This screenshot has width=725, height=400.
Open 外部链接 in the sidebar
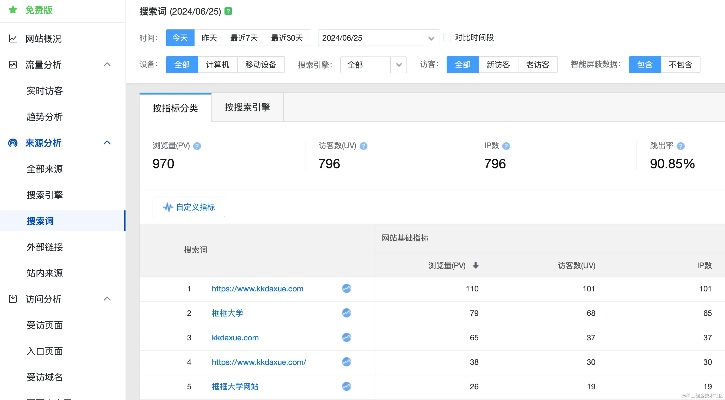coord(45,247)
